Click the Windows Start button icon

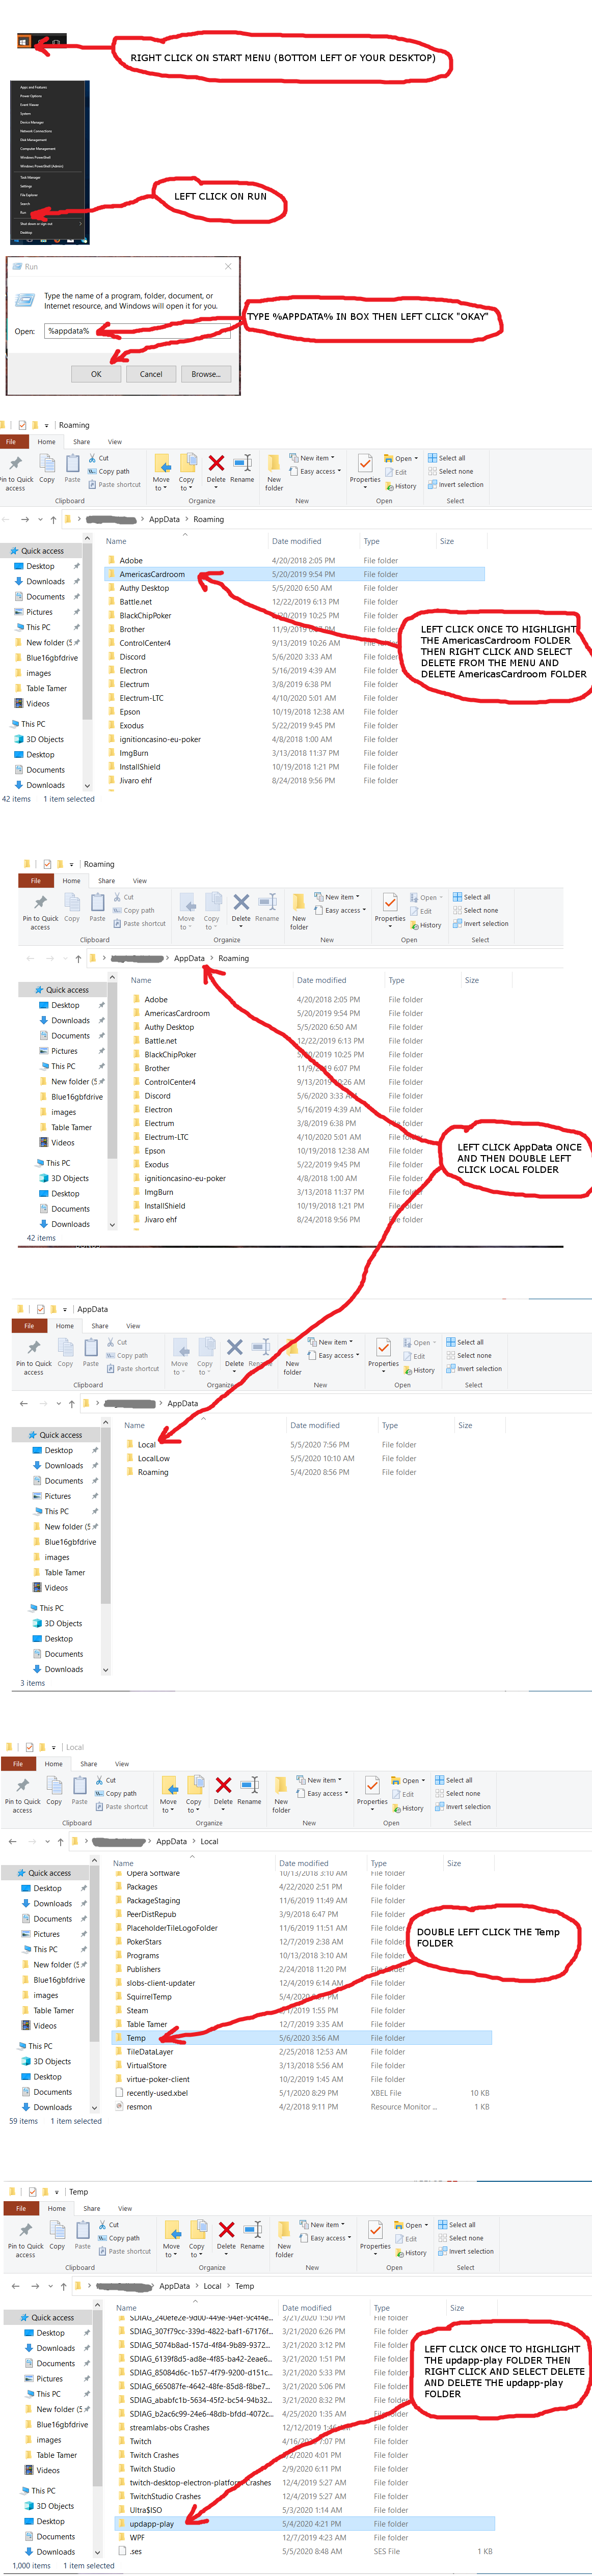24,41
